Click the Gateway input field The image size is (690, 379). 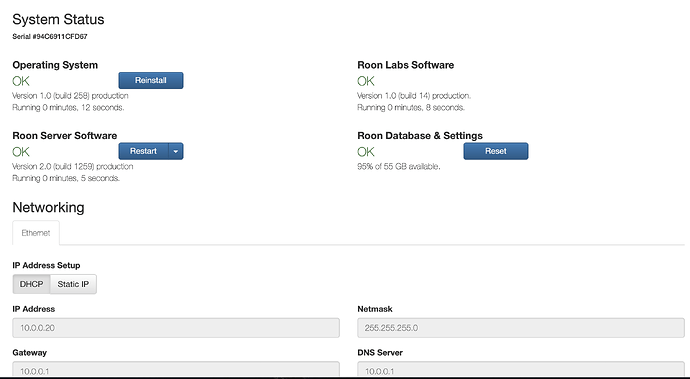pos(176,369)
